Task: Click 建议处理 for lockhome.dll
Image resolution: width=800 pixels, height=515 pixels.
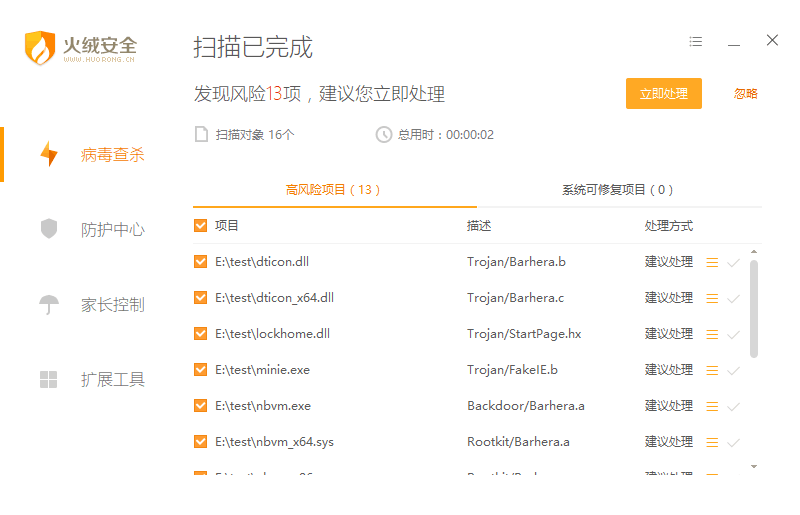Action: click(x=669, y=334)
